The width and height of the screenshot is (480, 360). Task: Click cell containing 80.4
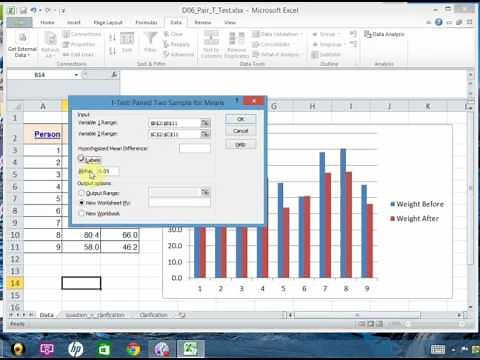point(81,235)
